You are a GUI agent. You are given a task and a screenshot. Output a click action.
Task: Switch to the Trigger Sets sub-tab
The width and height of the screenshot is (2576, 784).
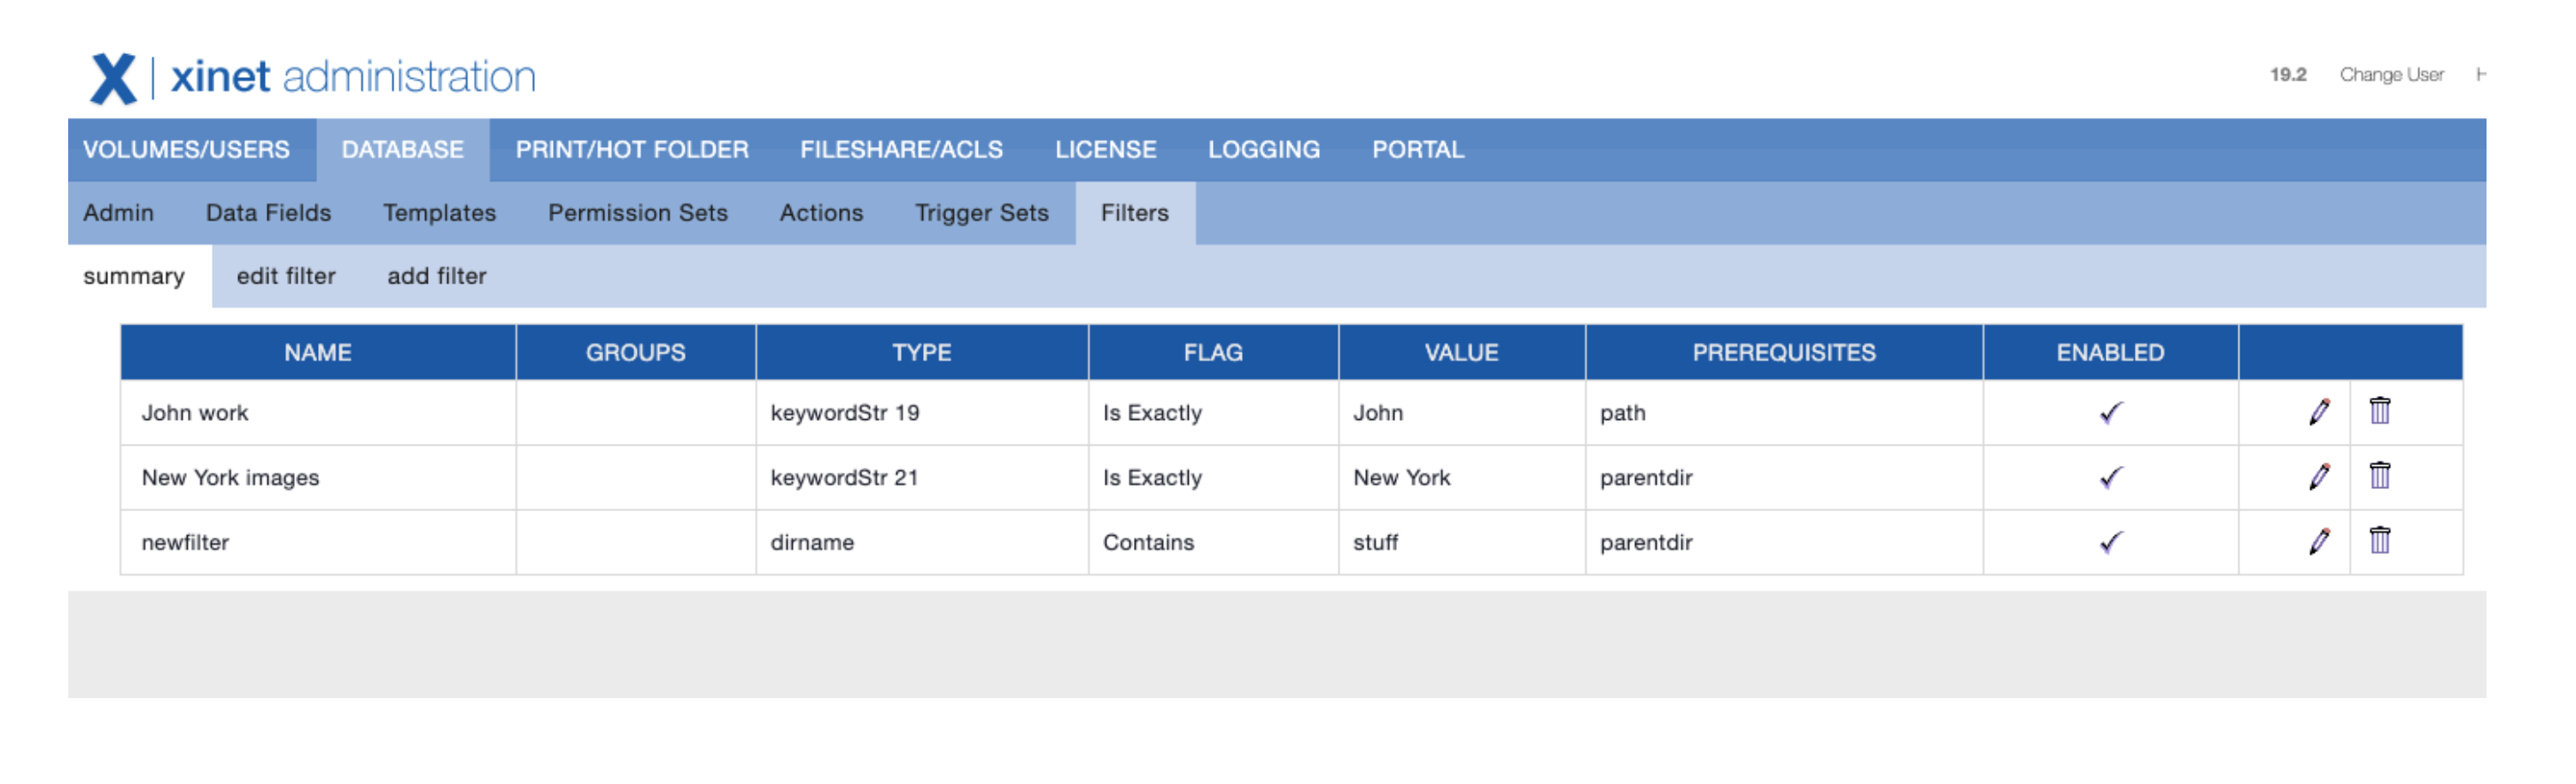tap(981, 213)
